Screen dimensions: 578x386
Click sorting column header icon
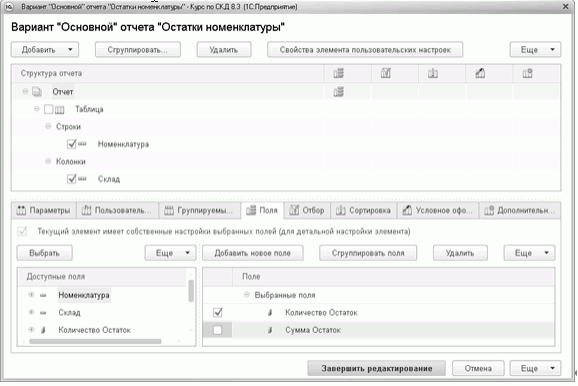(x=433, y=73)
